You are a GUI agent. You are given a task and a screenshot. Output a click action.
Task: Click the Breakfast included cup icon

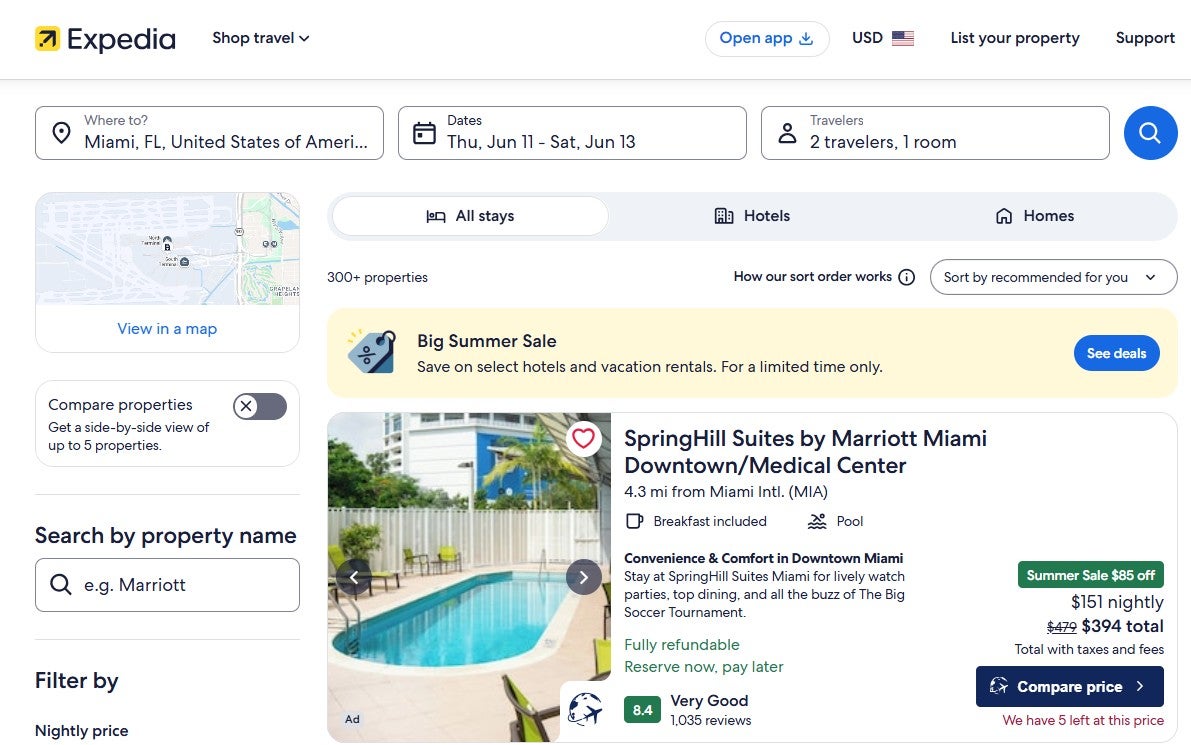[x=634, y=521]
